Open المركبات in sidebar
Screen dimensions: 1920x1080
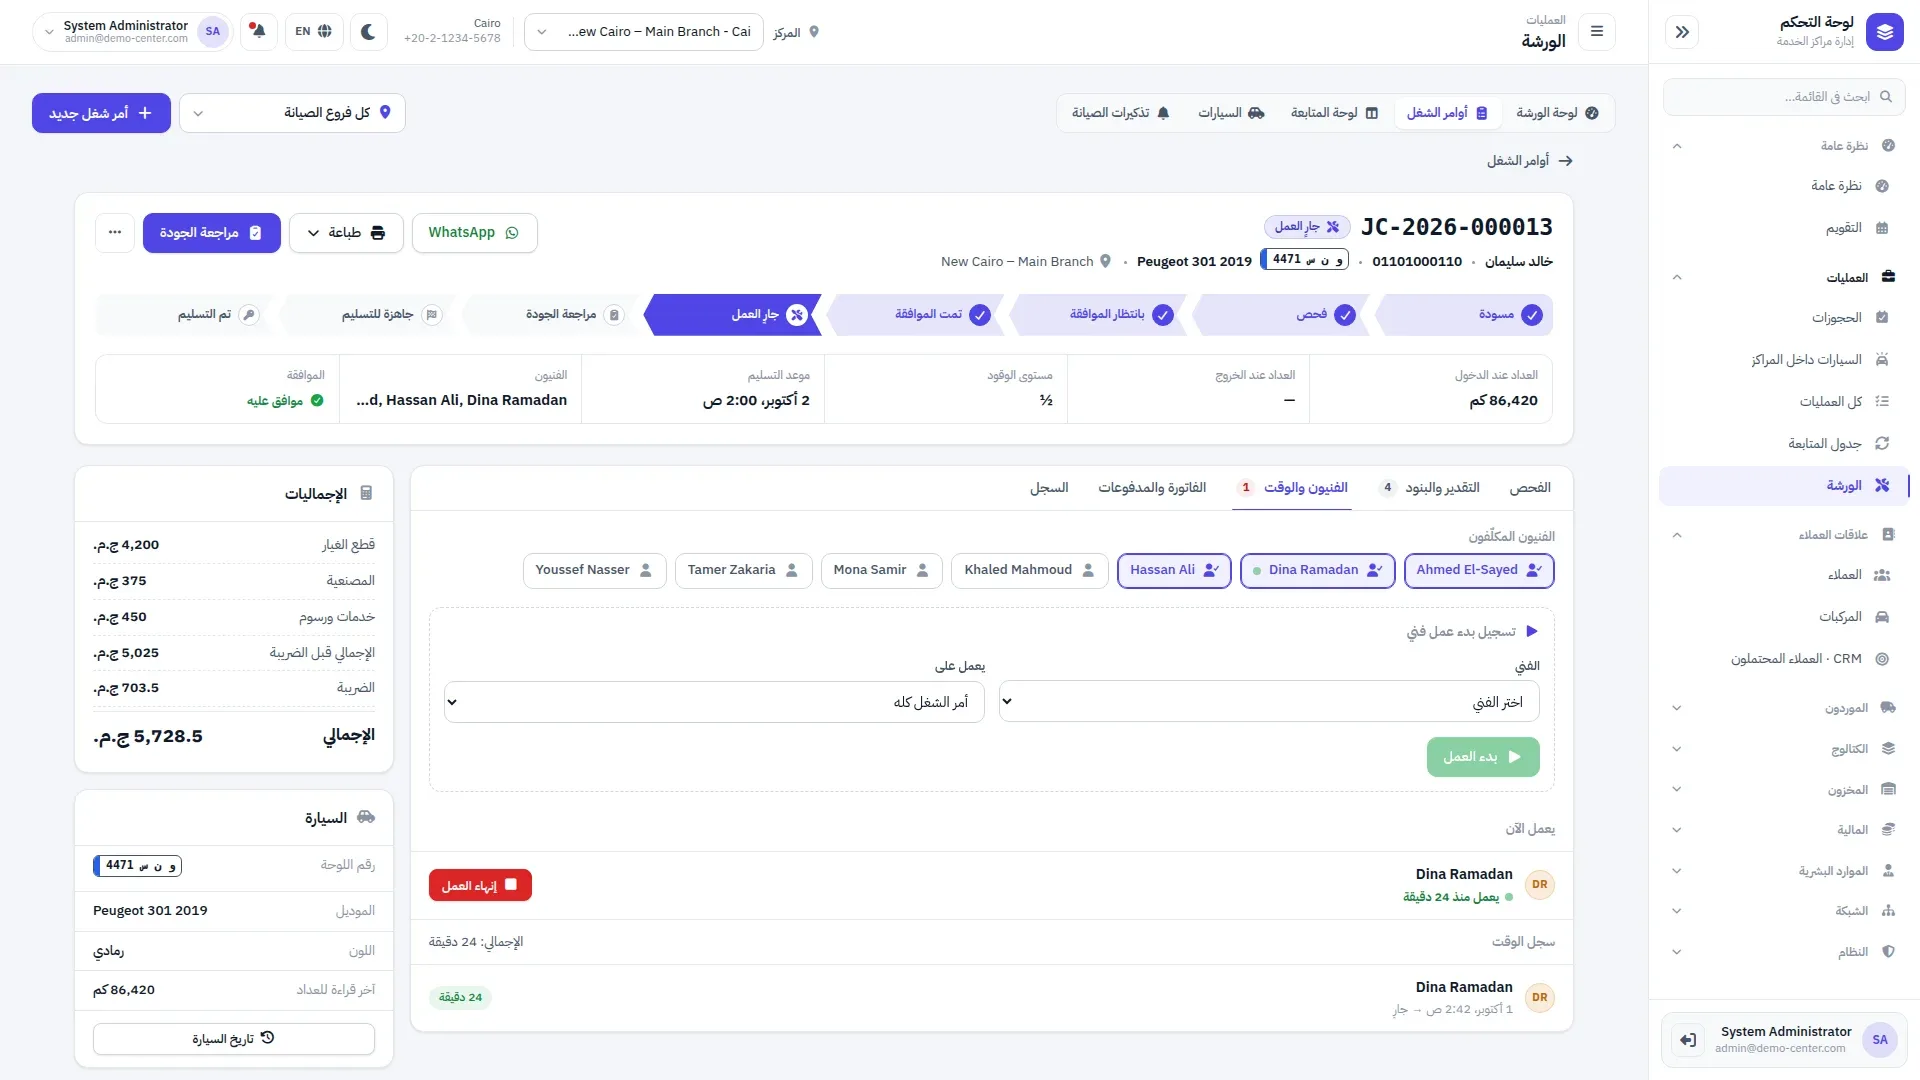click(x=1785, y=617)
